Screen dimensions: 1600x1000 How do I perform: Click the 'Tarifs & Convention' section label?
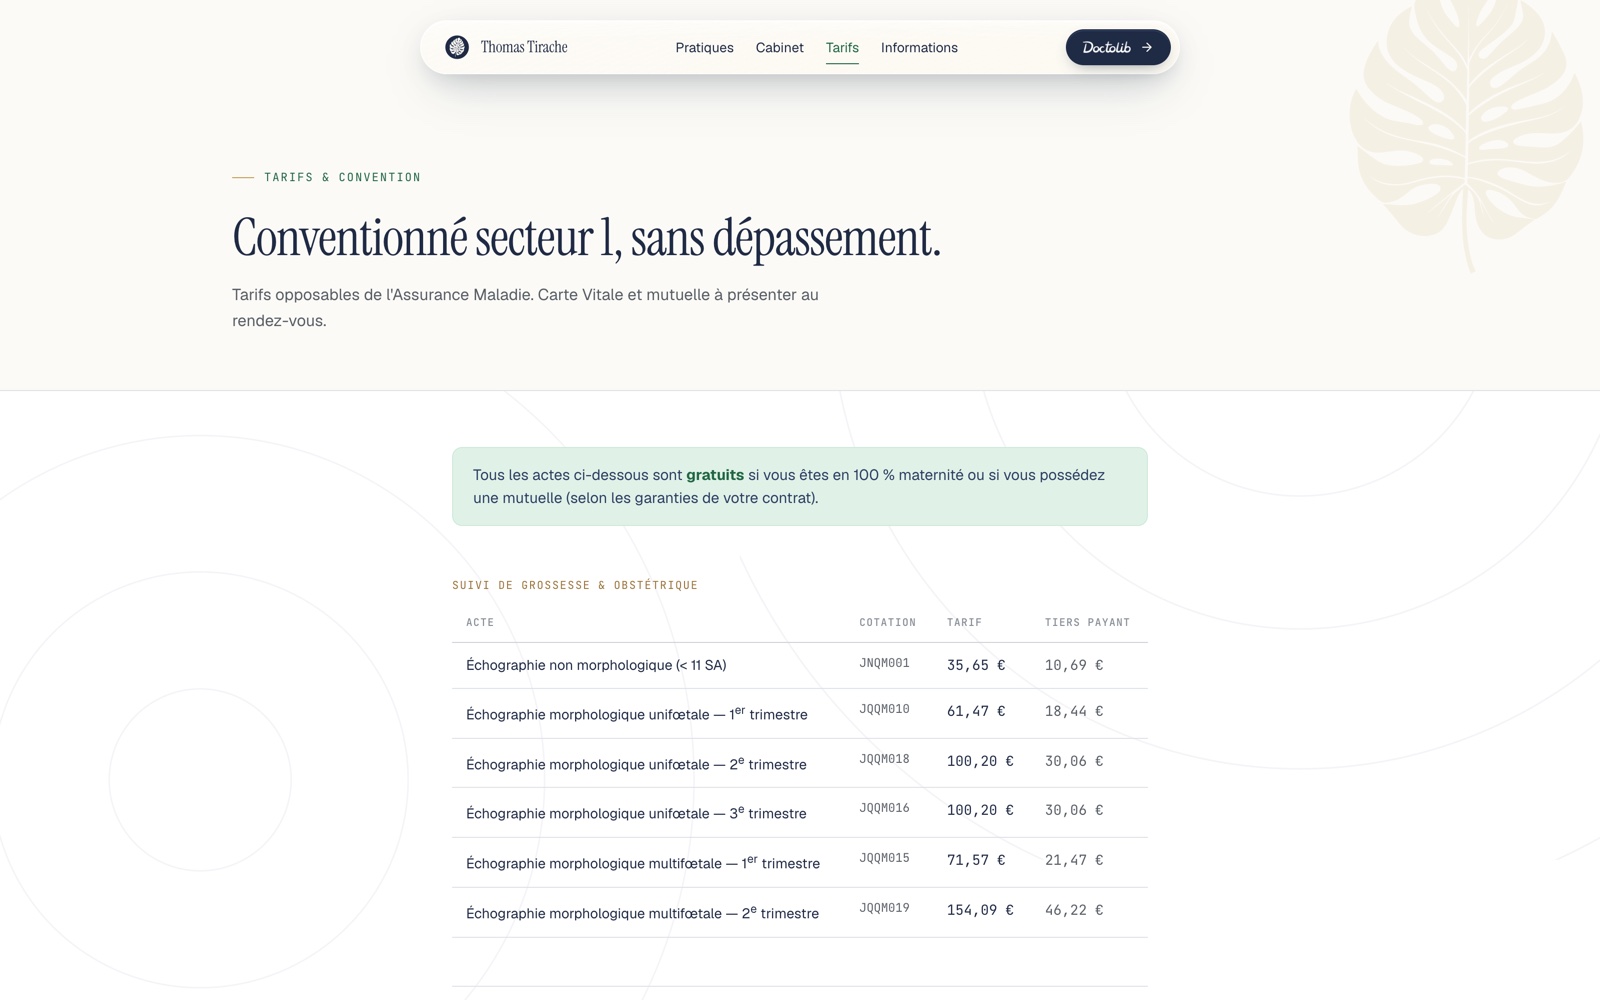point(342,177)
